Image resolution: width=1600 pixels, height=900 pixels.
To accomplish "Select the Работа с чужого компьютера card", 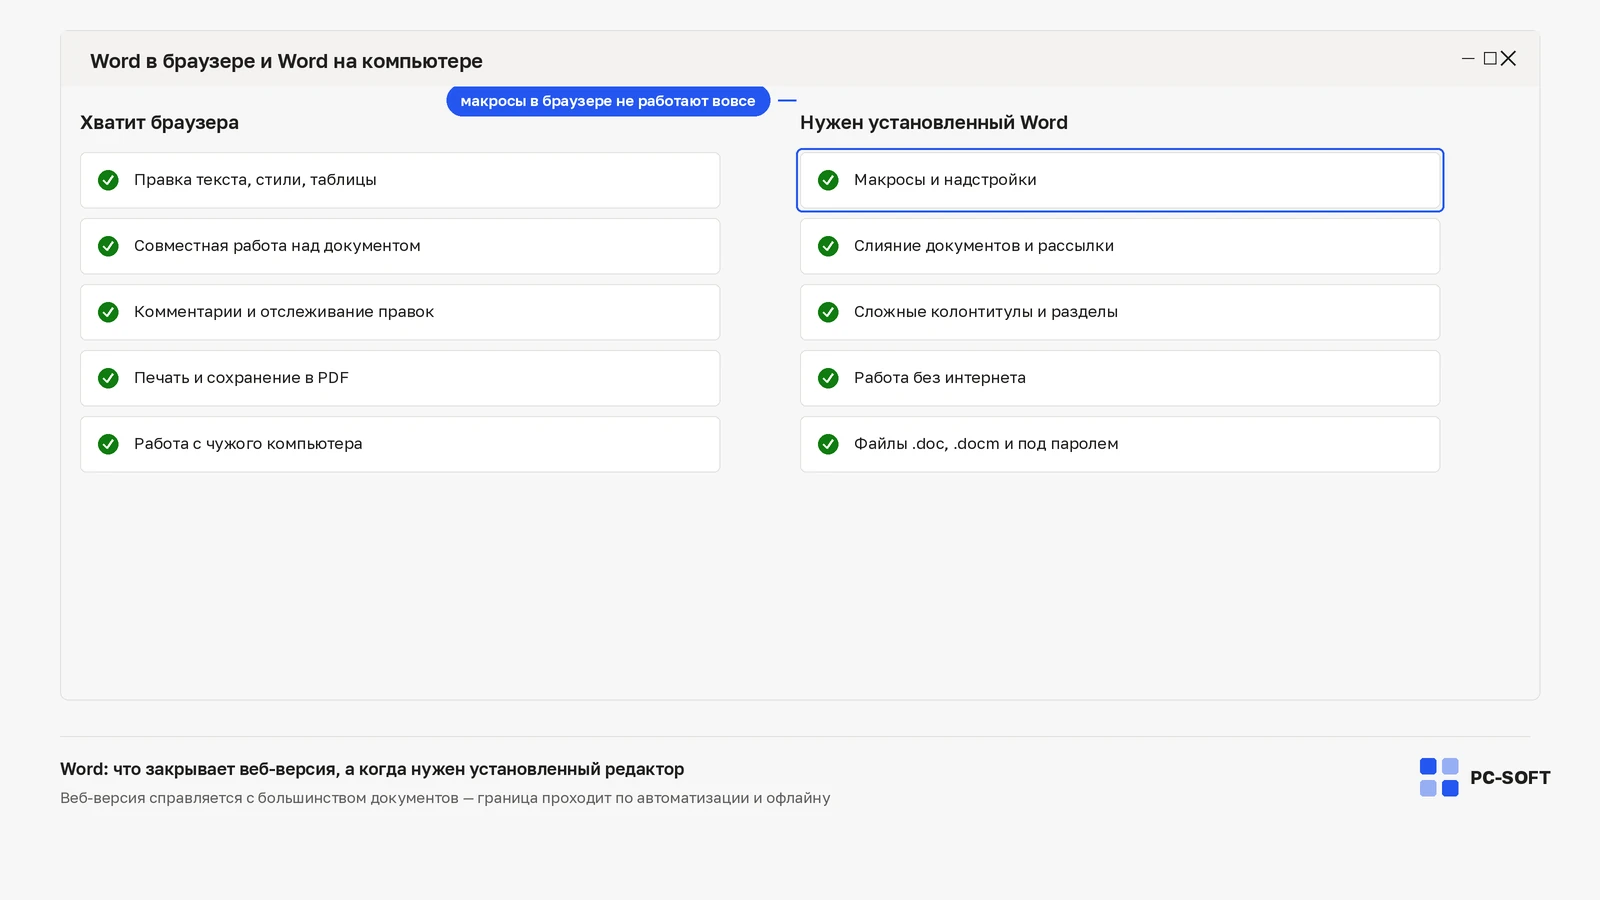I will [400, 444].
